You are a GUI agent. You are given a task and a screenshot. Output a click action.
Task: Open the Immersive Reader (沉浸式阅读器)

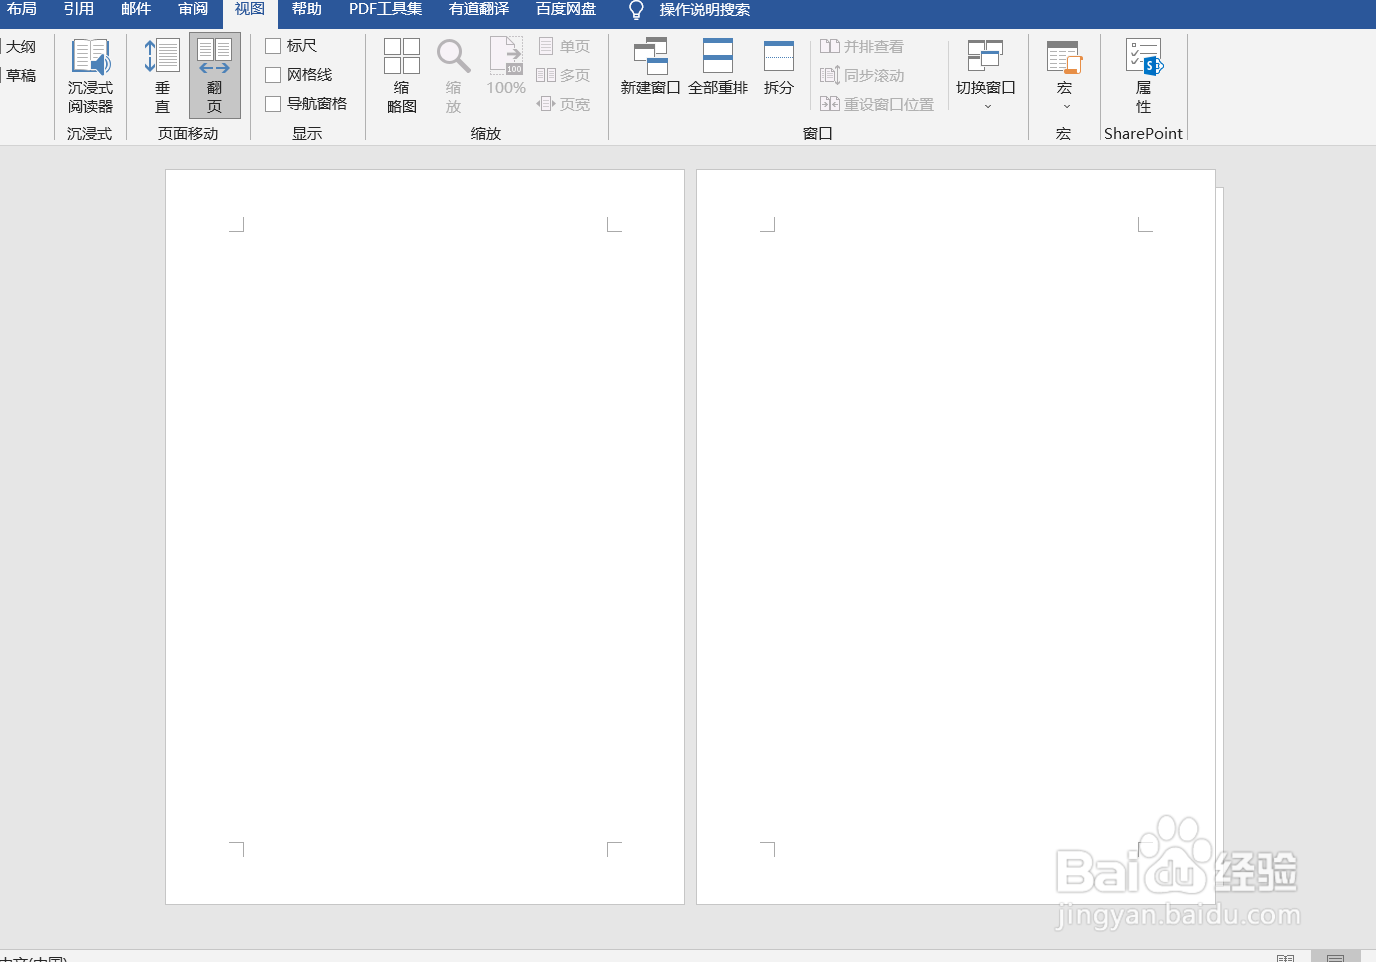point(90,76)
